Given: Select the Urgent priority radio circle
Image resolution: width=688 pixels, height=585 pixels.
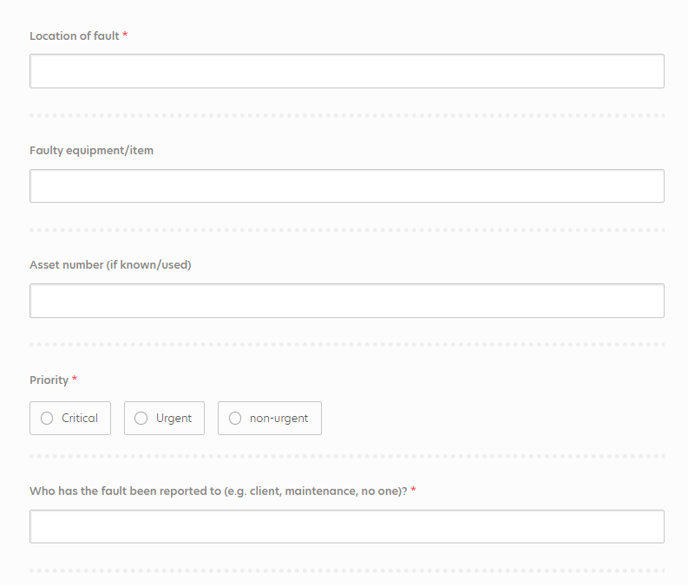Looking at the screenshot, I should pyautogui.click(x=141, y=418).
